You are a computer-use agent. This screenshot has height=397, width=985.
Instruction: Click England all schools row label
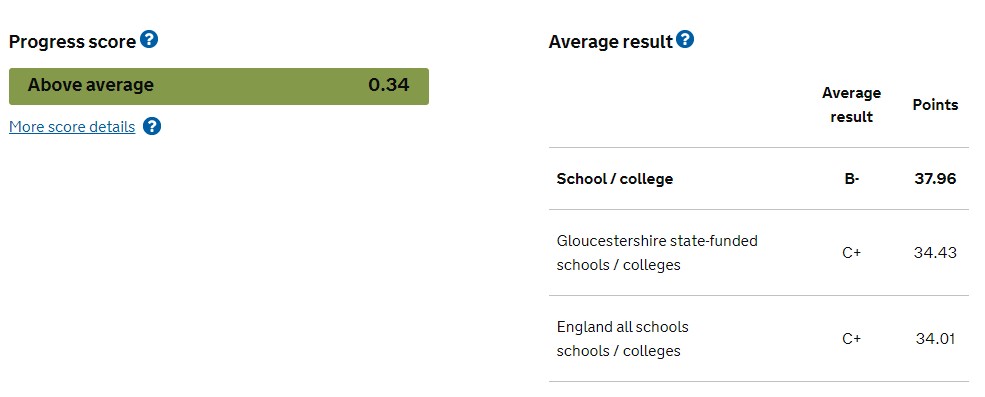pos(623,339)
